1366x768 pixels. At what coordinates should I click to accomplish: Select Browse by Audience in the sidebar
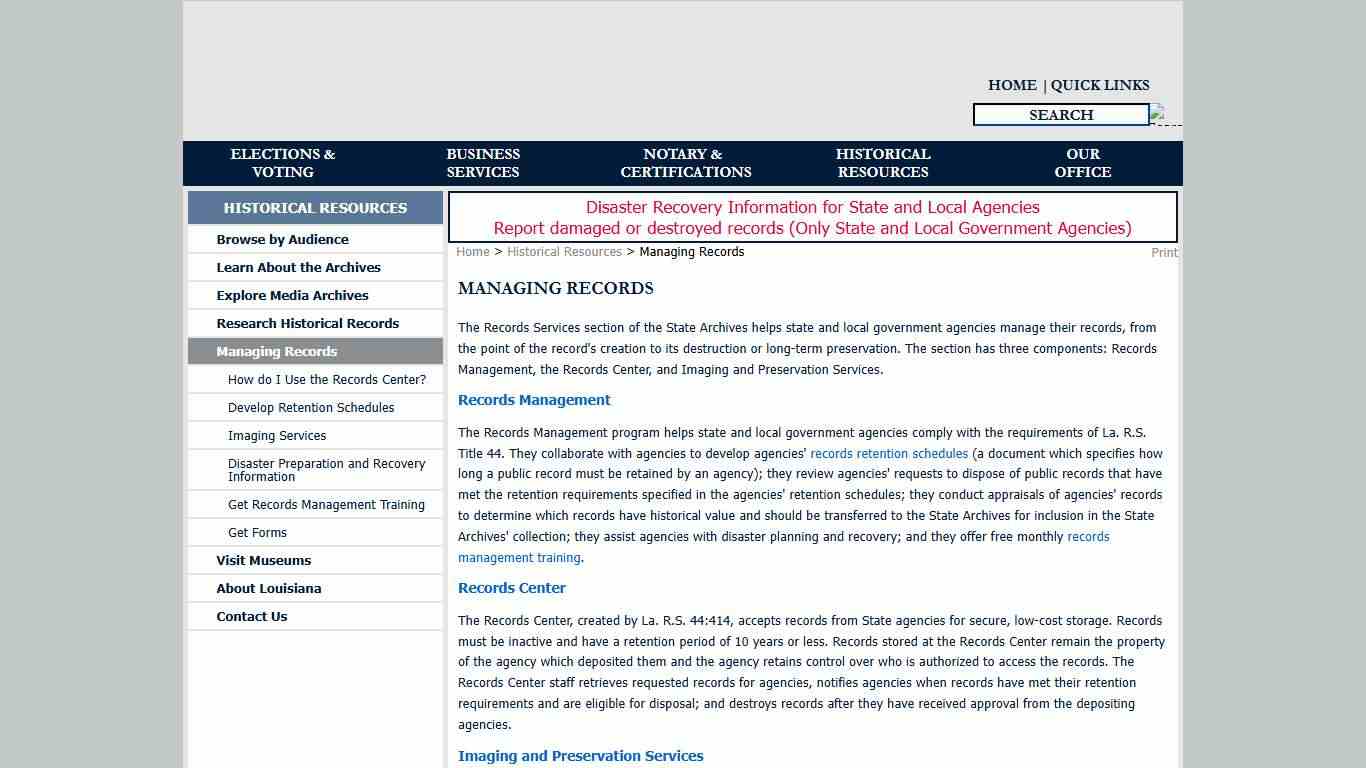tap(282, 239)
